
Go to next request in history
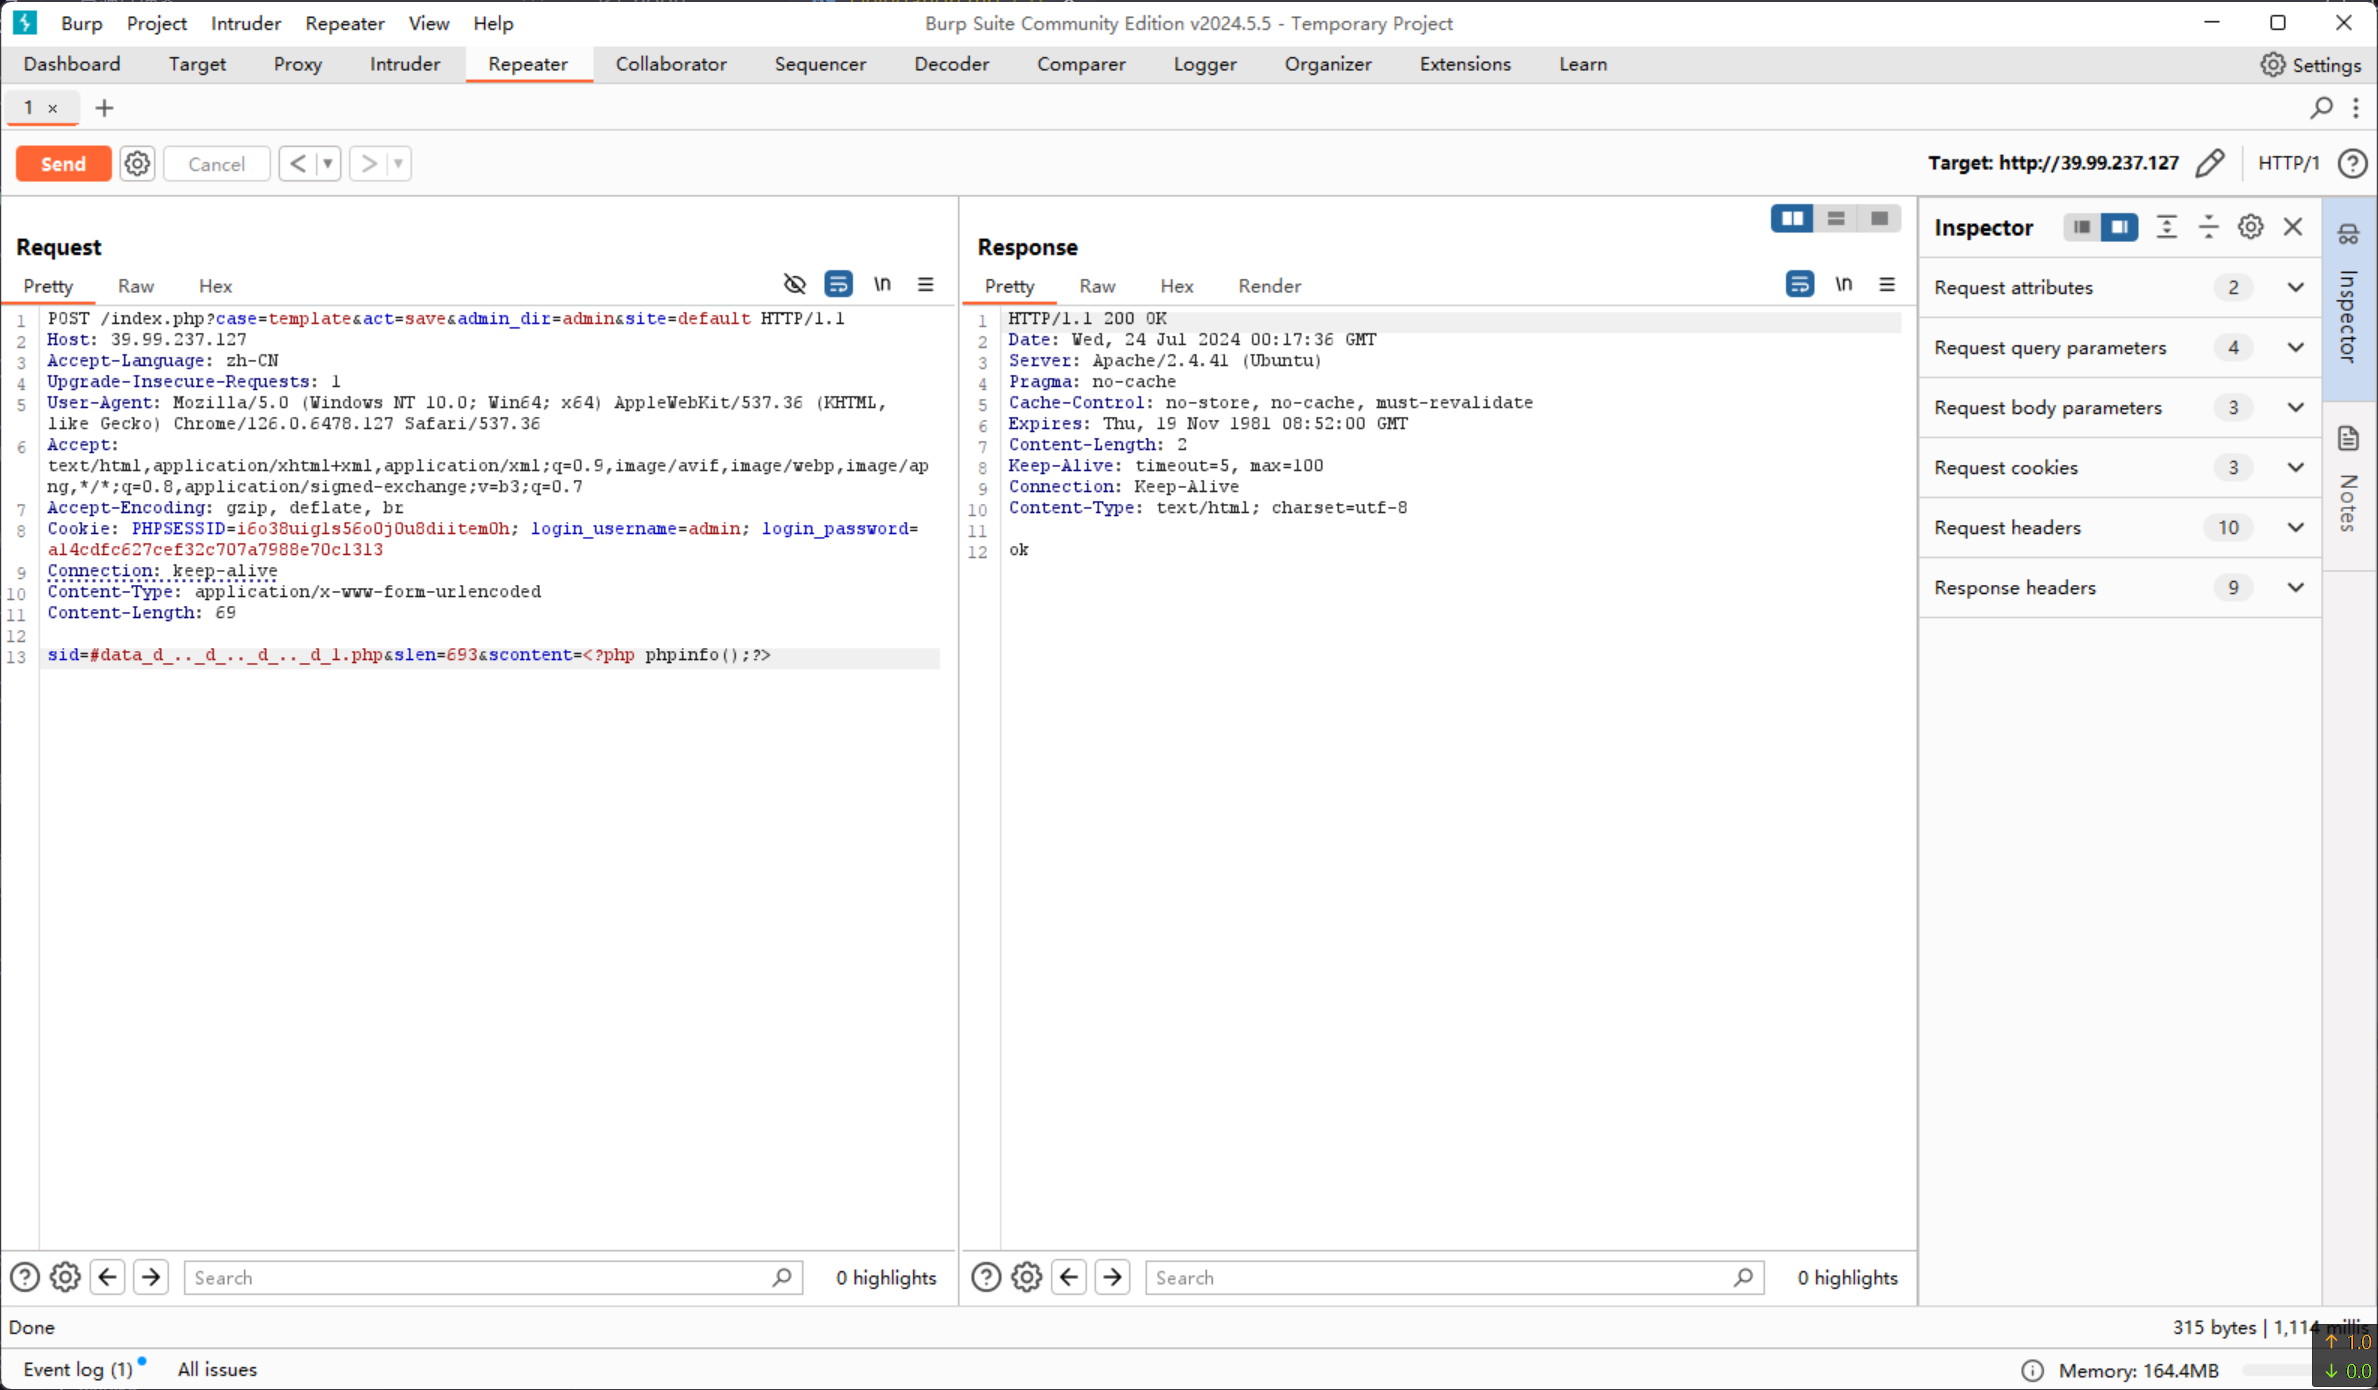(368, 163)
